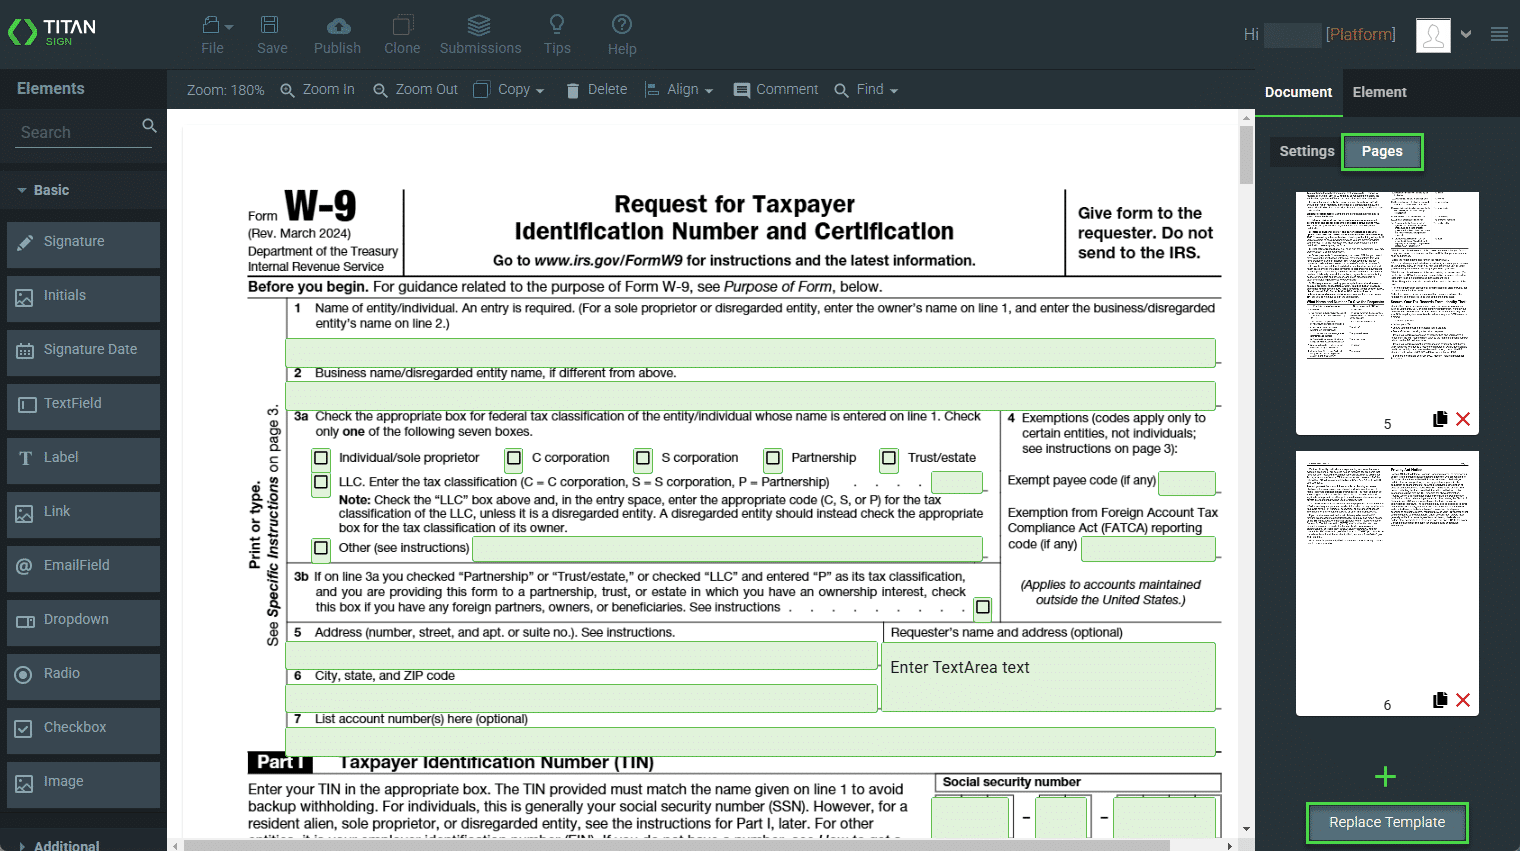
Task: Delete page 5 with red X
Action: pos(1463,419)
